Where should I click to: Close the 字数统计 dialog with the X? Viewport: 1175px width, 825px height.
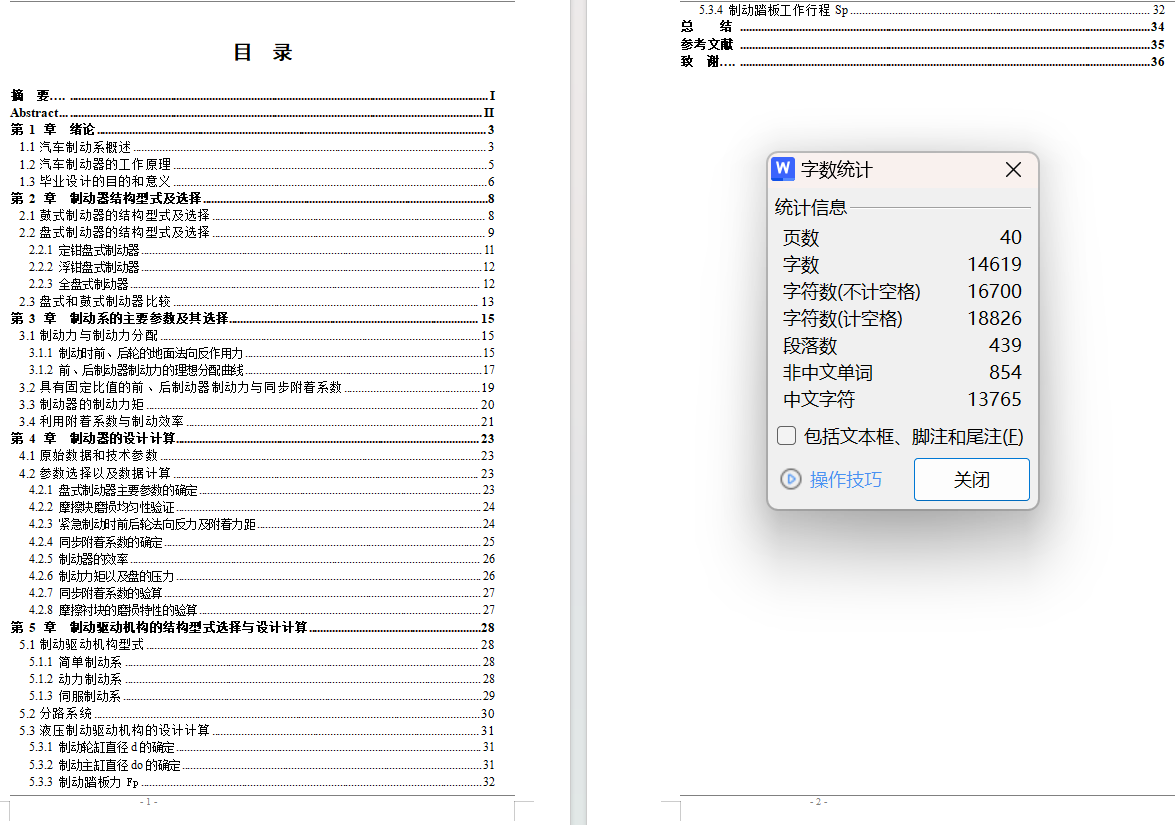[x=1013, y=170]
